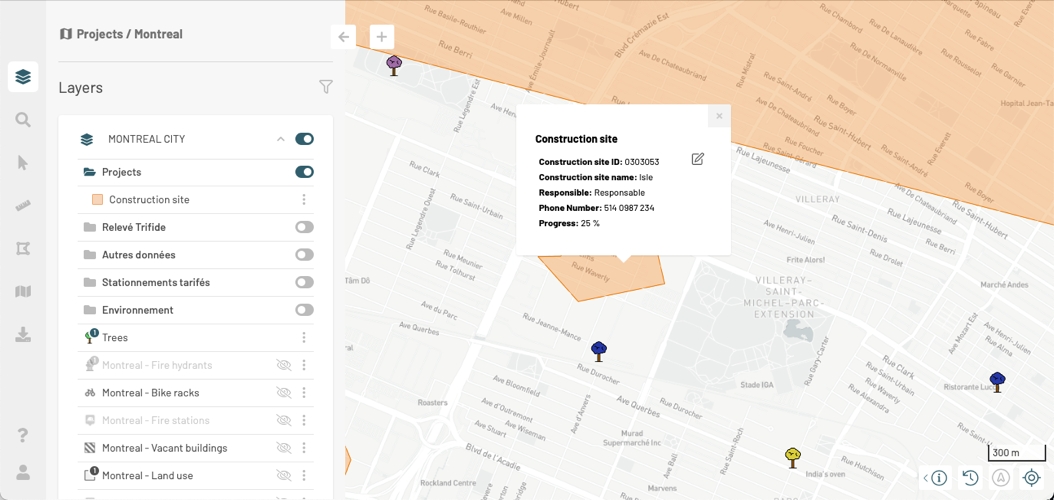Collapse the side panel with arrow button
Viewport: 1054px width, 500px height.
[343, 37]
